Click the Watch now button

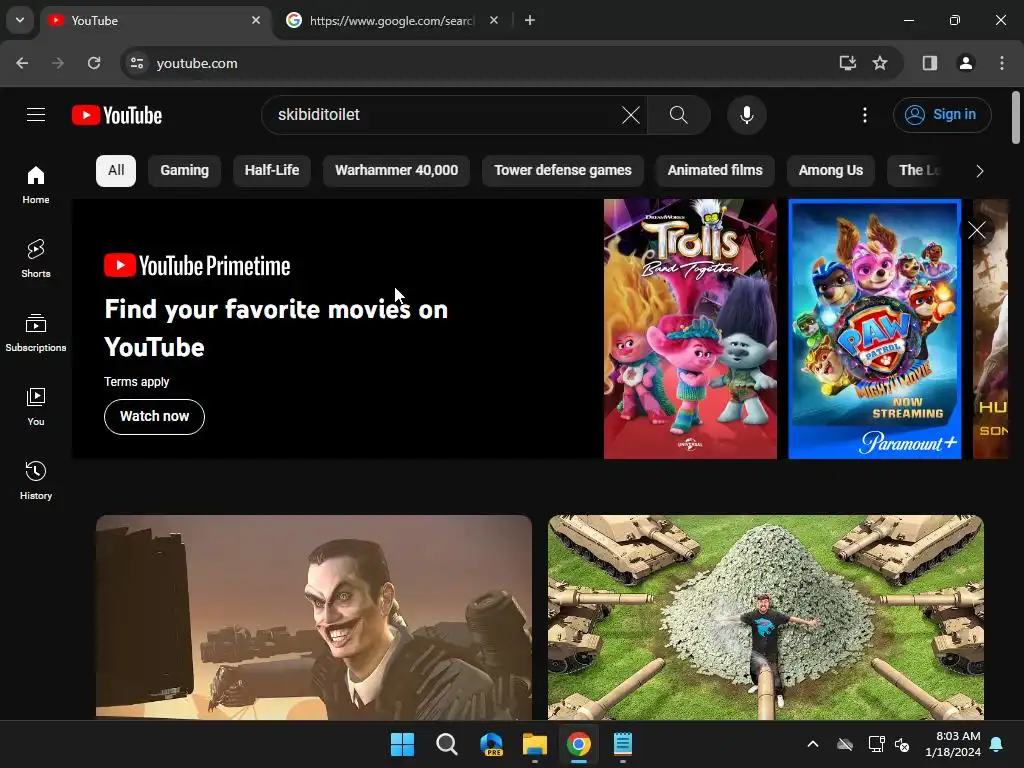154,417
